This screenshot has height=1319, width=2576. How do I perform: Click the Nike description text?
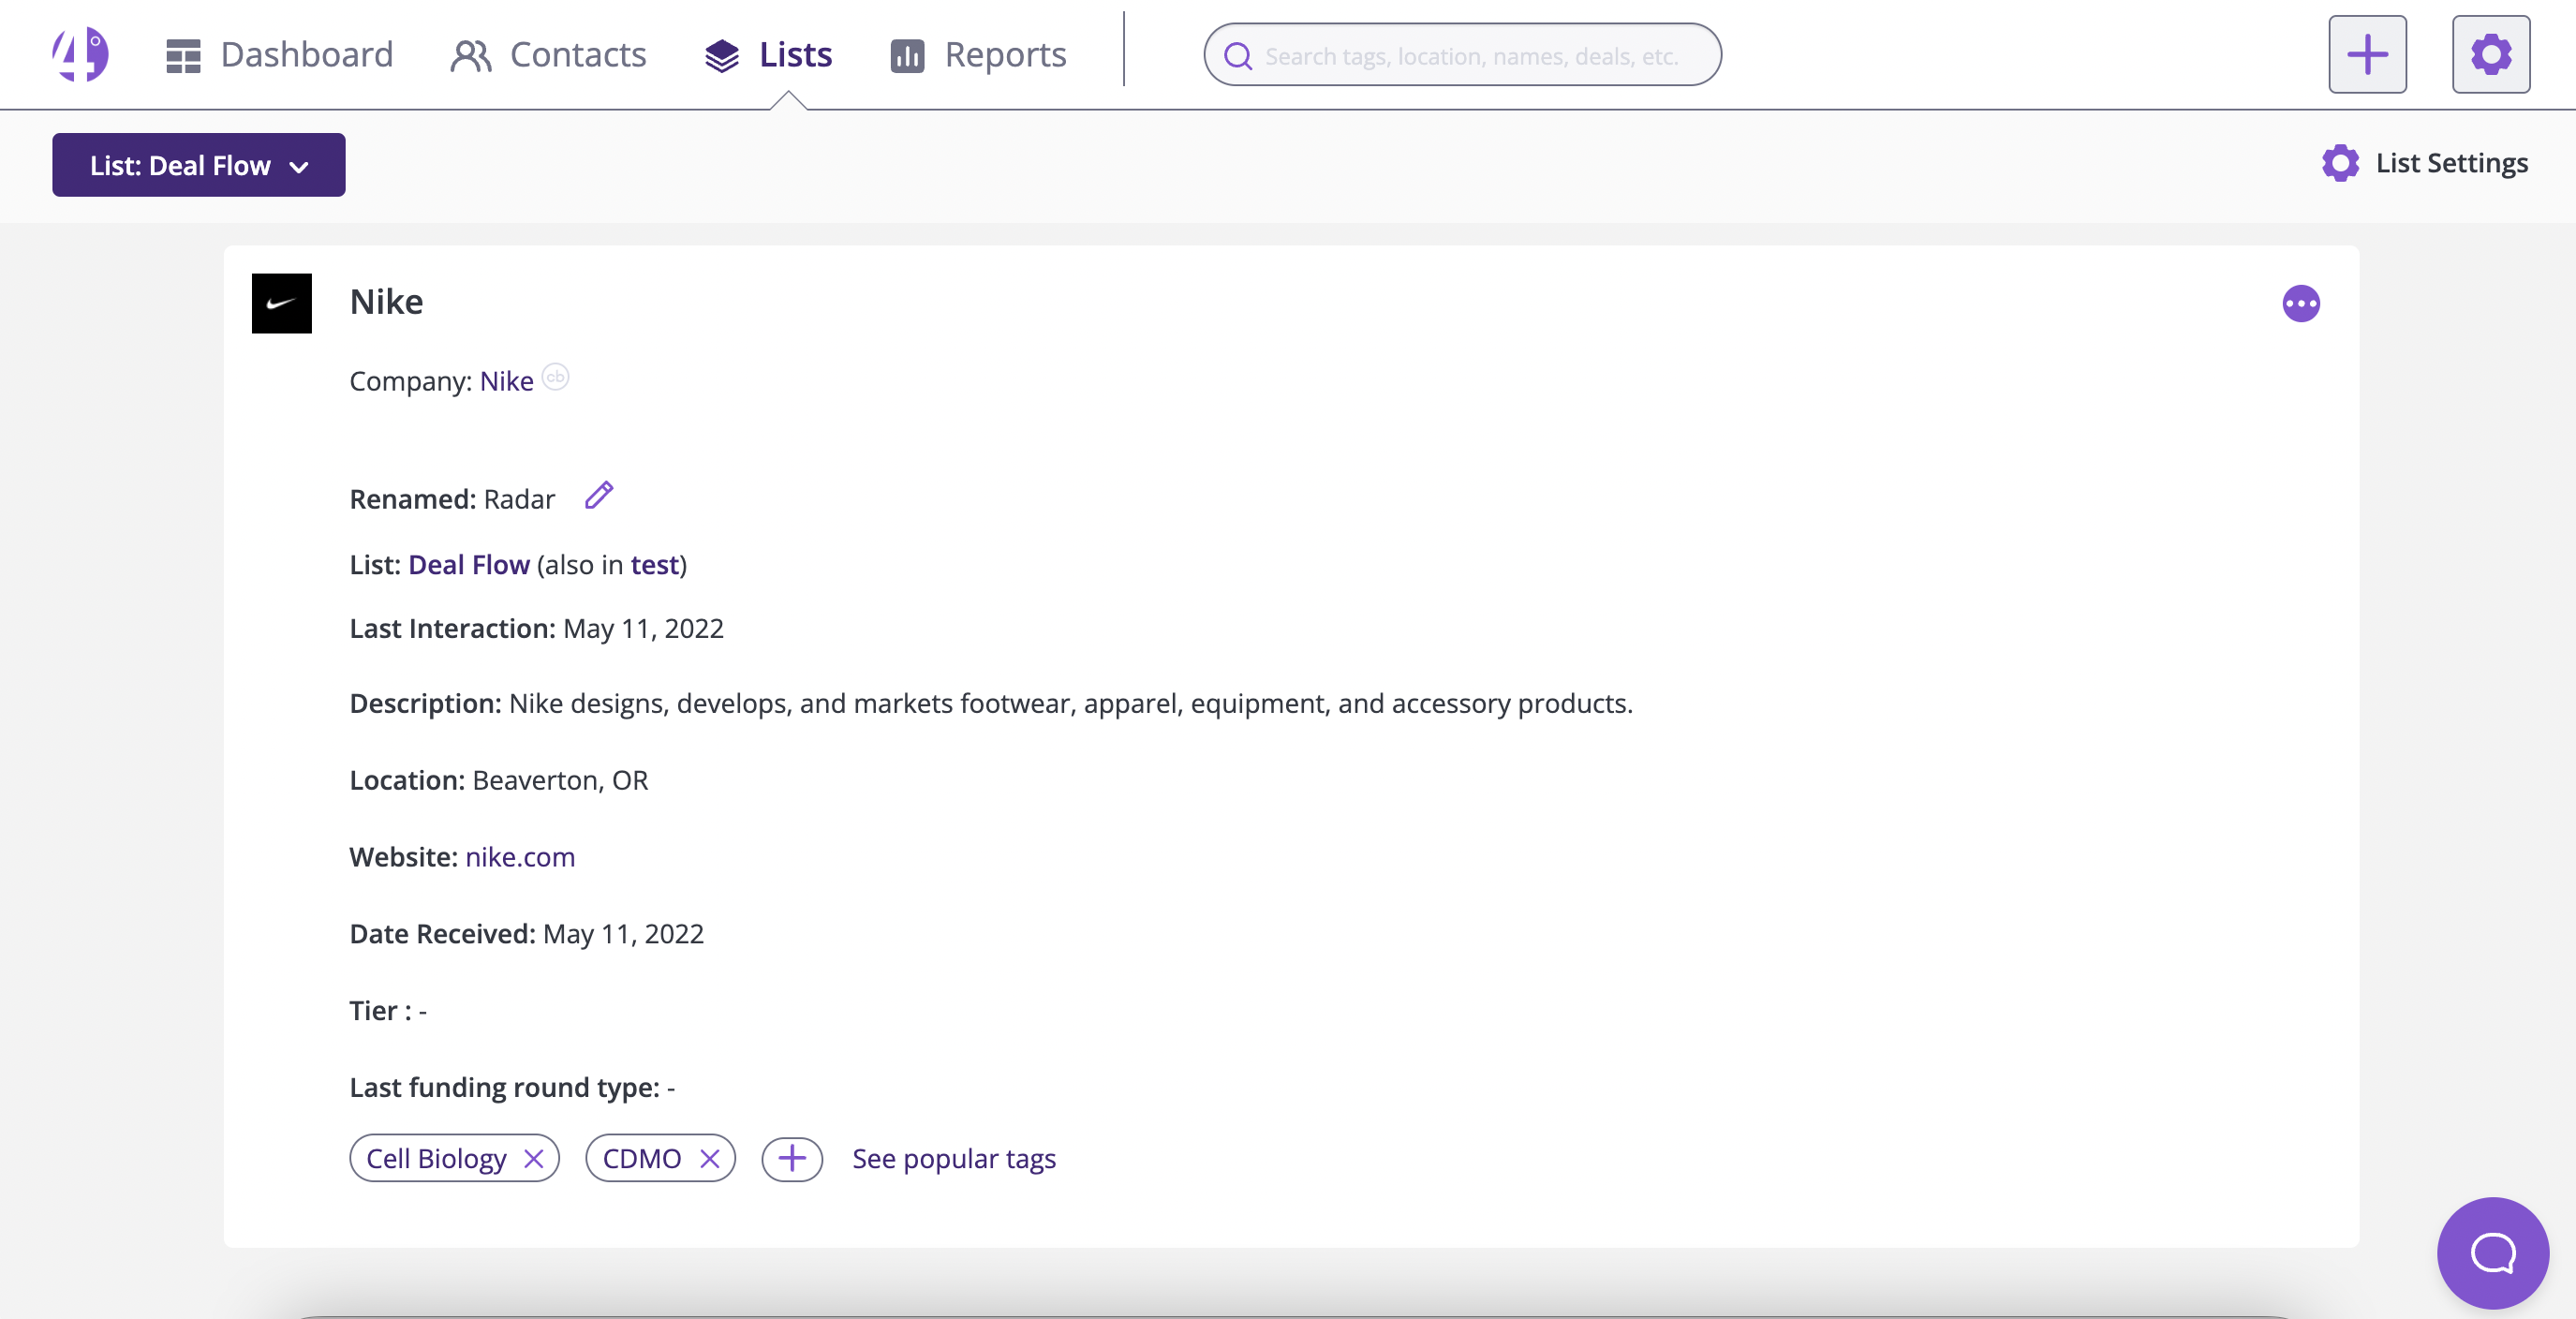coord(1071,704)
